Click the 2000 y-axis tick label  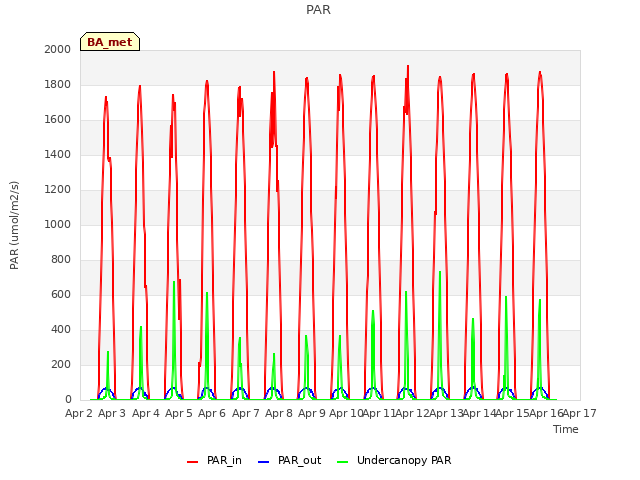[x=58, y=49]
